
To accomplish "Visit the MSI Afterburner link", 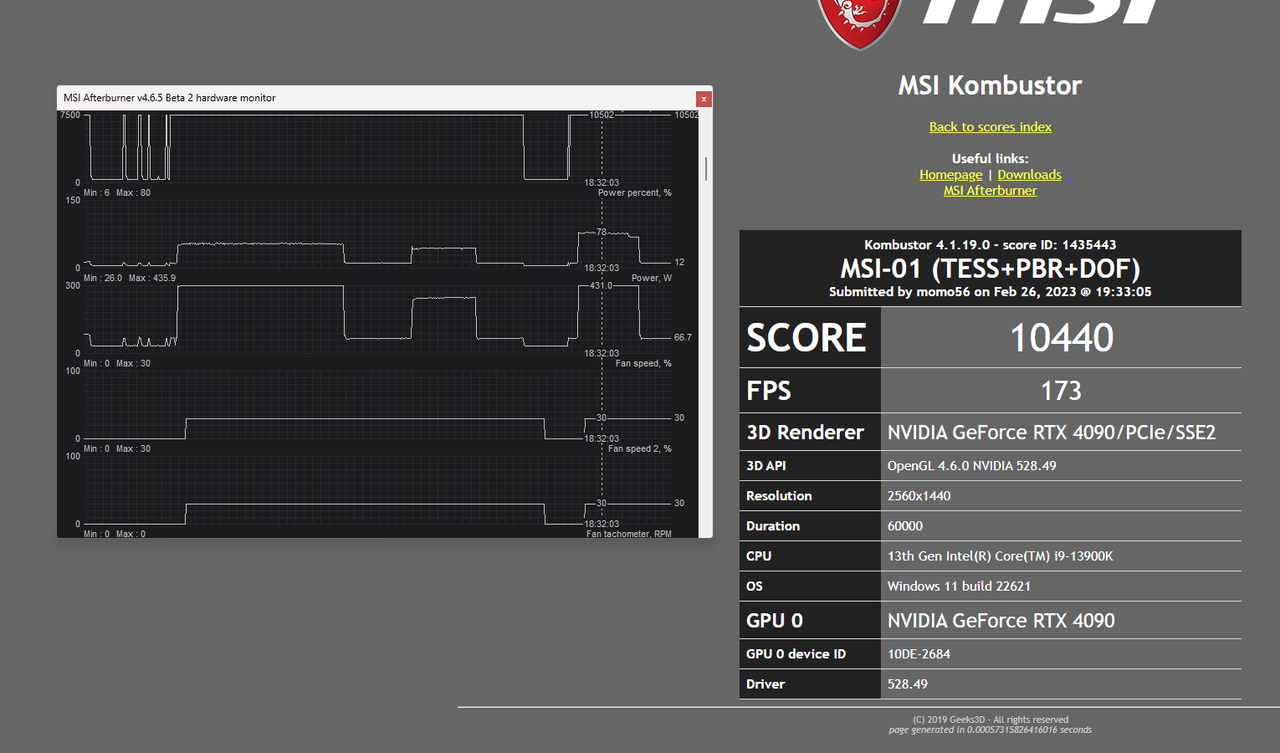I will (990, 191).
